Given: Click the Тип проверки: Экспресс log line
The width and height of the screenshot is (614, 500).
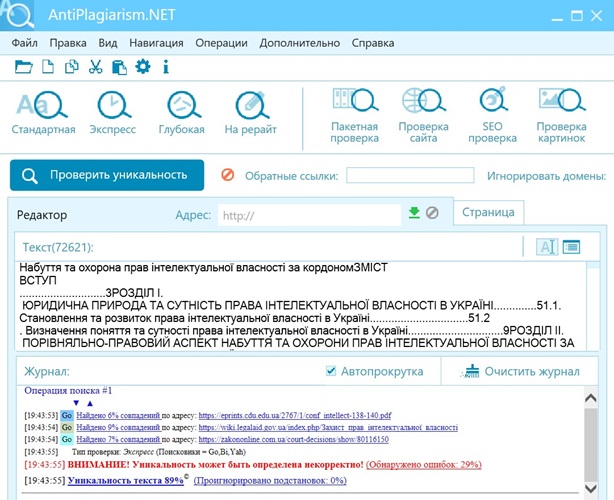Looking at the screenshot, I should 159,452.
